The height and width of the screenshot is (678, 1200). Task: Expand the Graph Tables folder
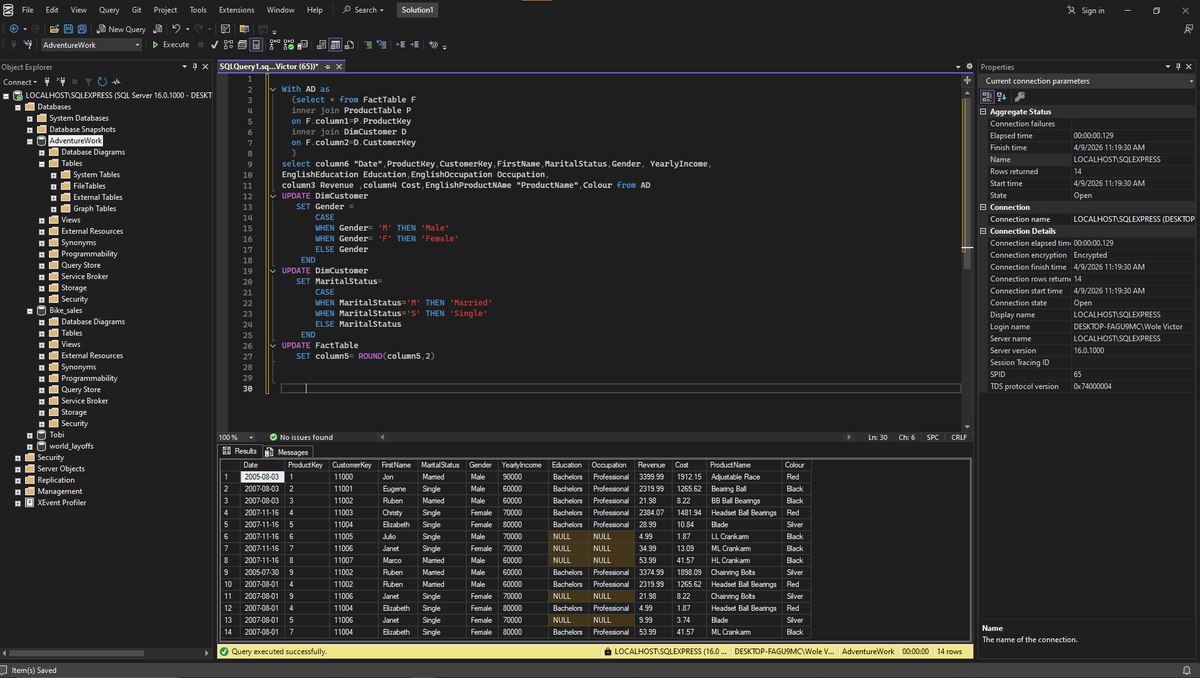pyautogui.click(x=54, y=209)
